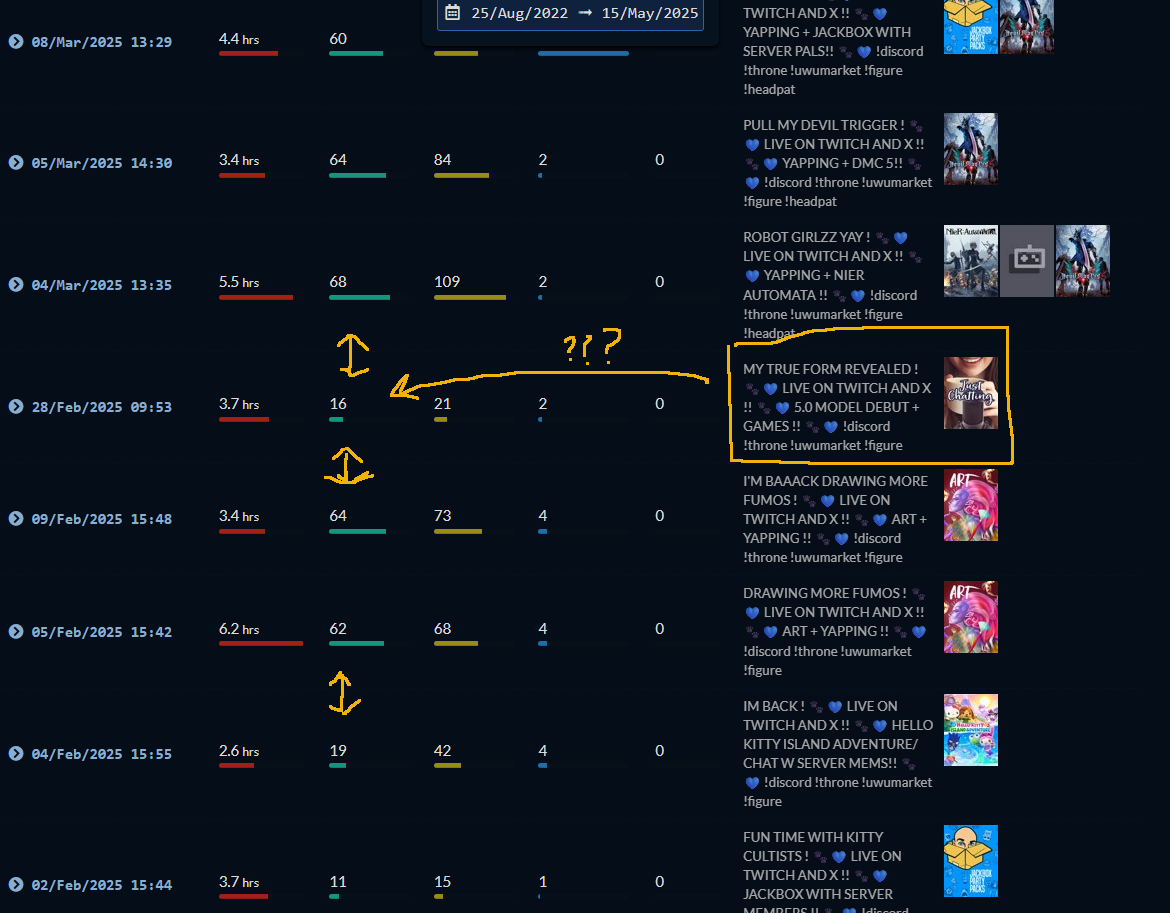Click the Art thumbnail on 09/Feb stream

click(x=971, y=505)
